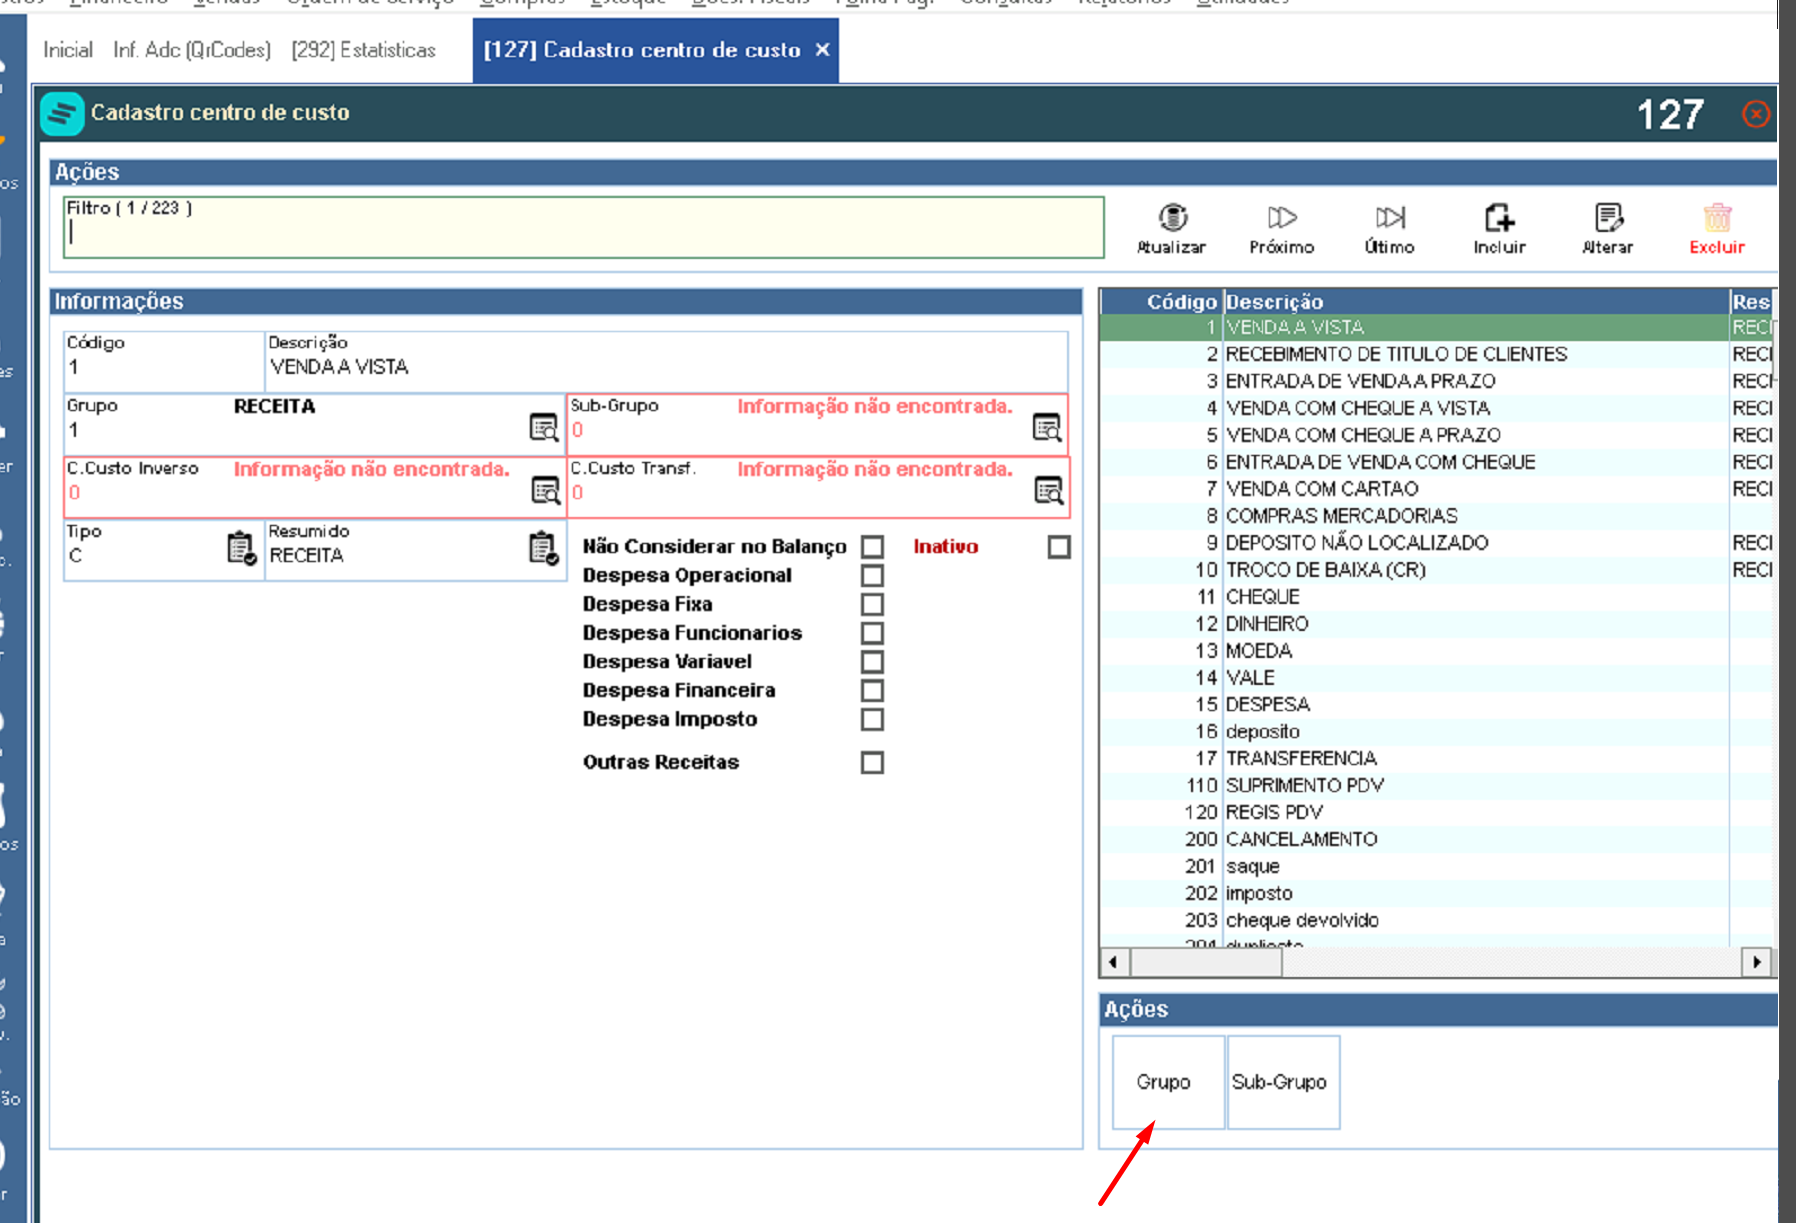Viewport: 1796px width, 1223px height.
Task: Open the Grupo search lookup icon
Action: click(x=544, y=428)
